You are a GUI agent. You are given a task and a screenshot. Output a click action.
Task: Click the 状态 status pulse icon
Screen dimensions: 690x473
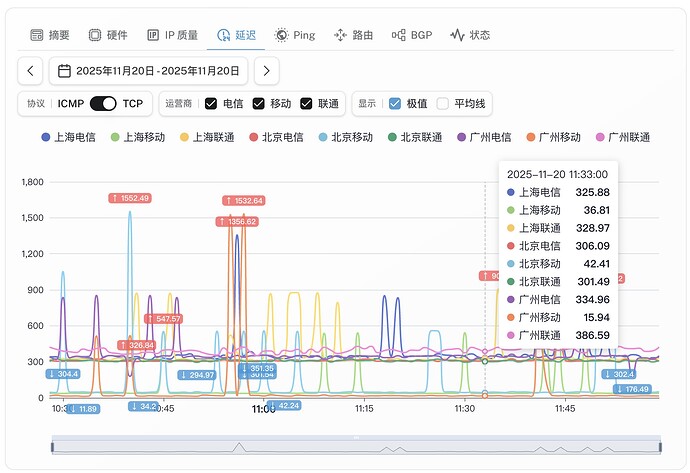pos(457,35)
